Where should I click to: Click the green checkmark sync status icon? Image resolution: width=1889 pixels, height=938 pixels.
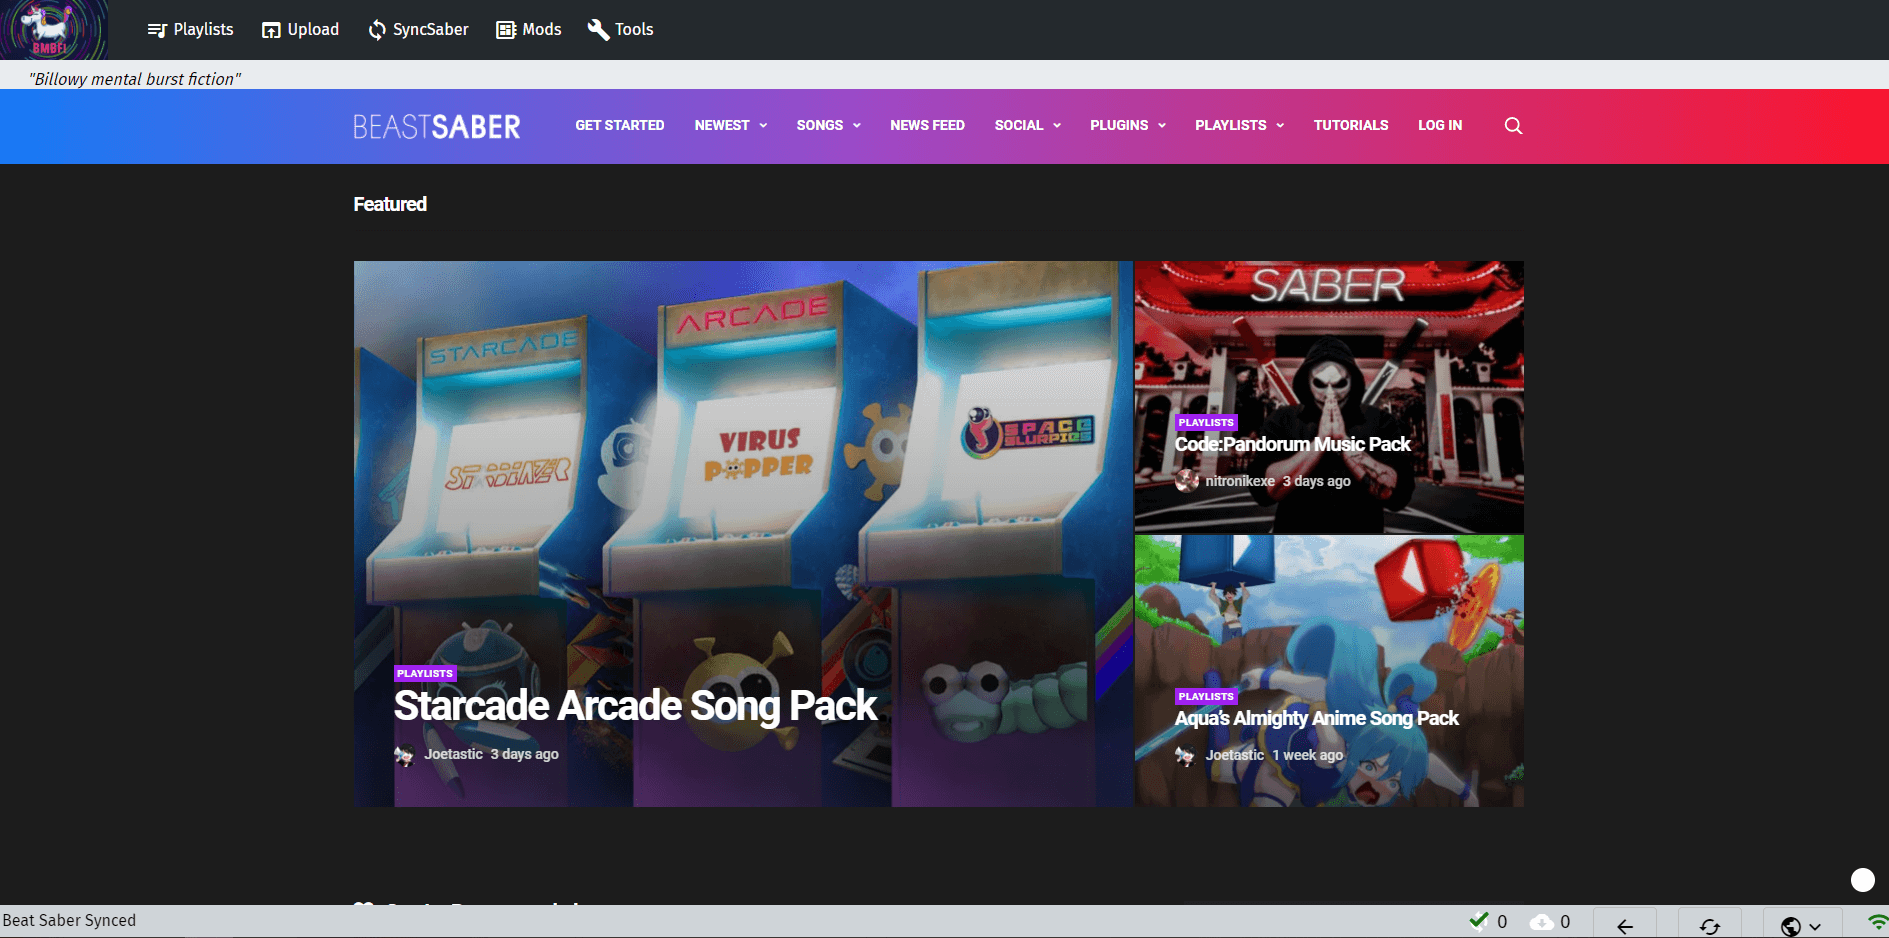point(1479,920)
